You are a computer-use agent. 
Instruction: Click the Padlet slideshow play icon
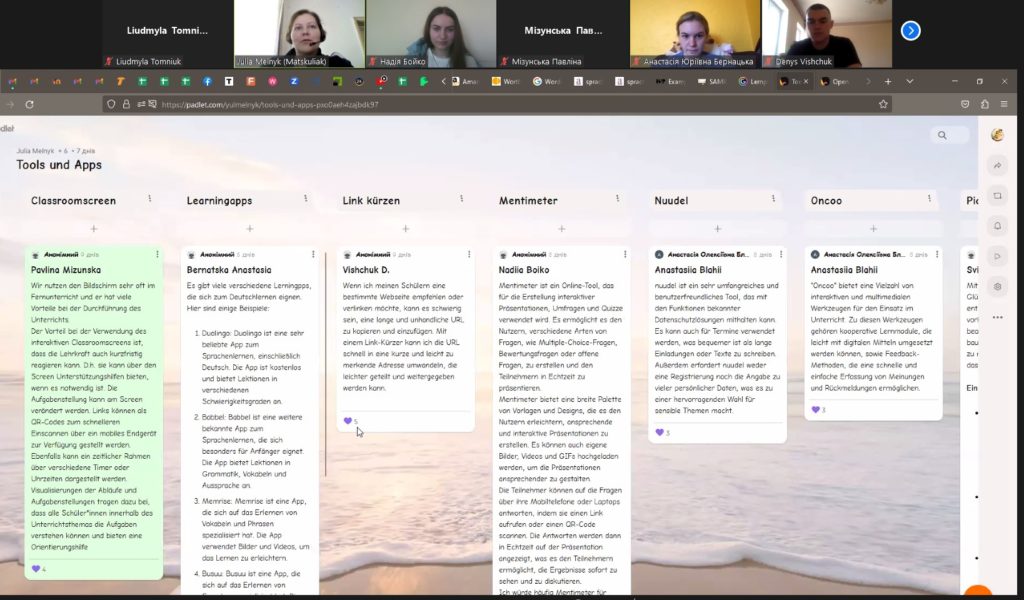[x=997, y=257]
